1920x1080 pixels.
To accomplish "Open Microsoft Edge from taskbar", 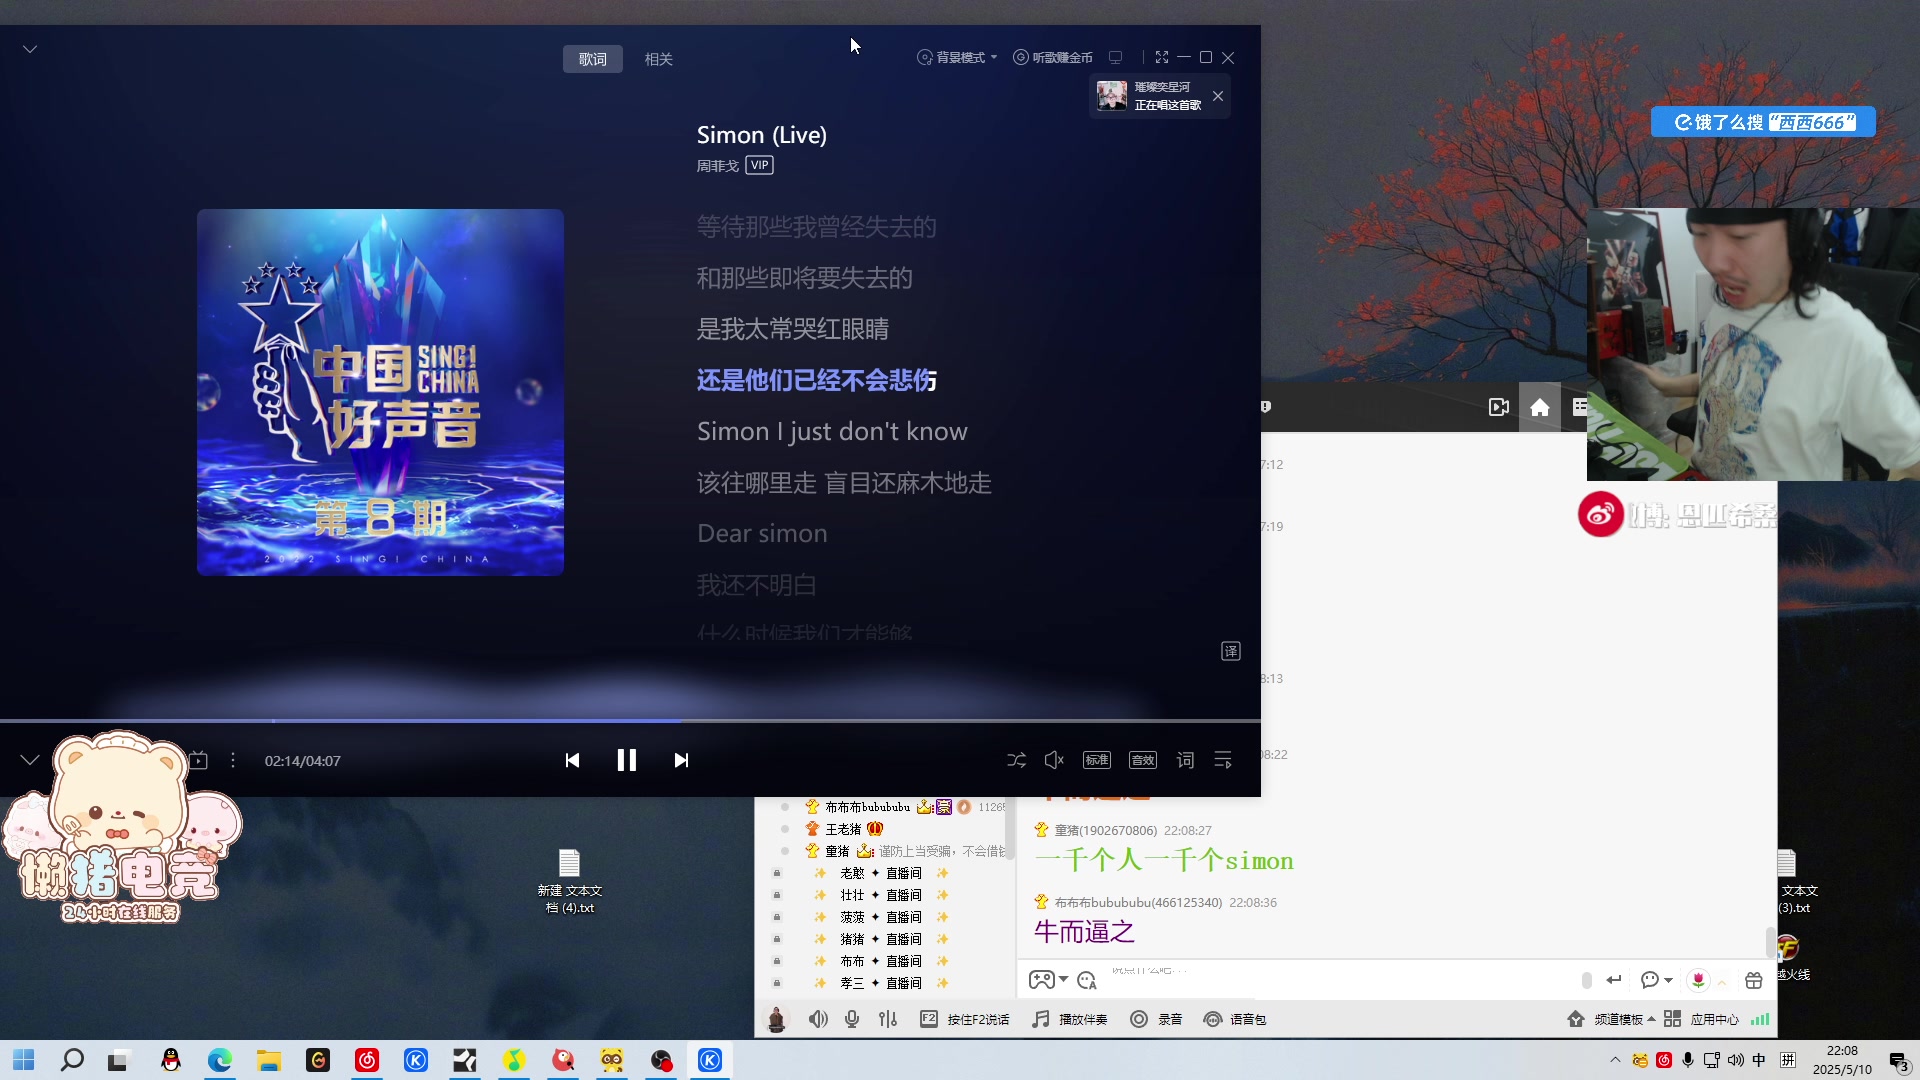I will [x=220, y=1060].
